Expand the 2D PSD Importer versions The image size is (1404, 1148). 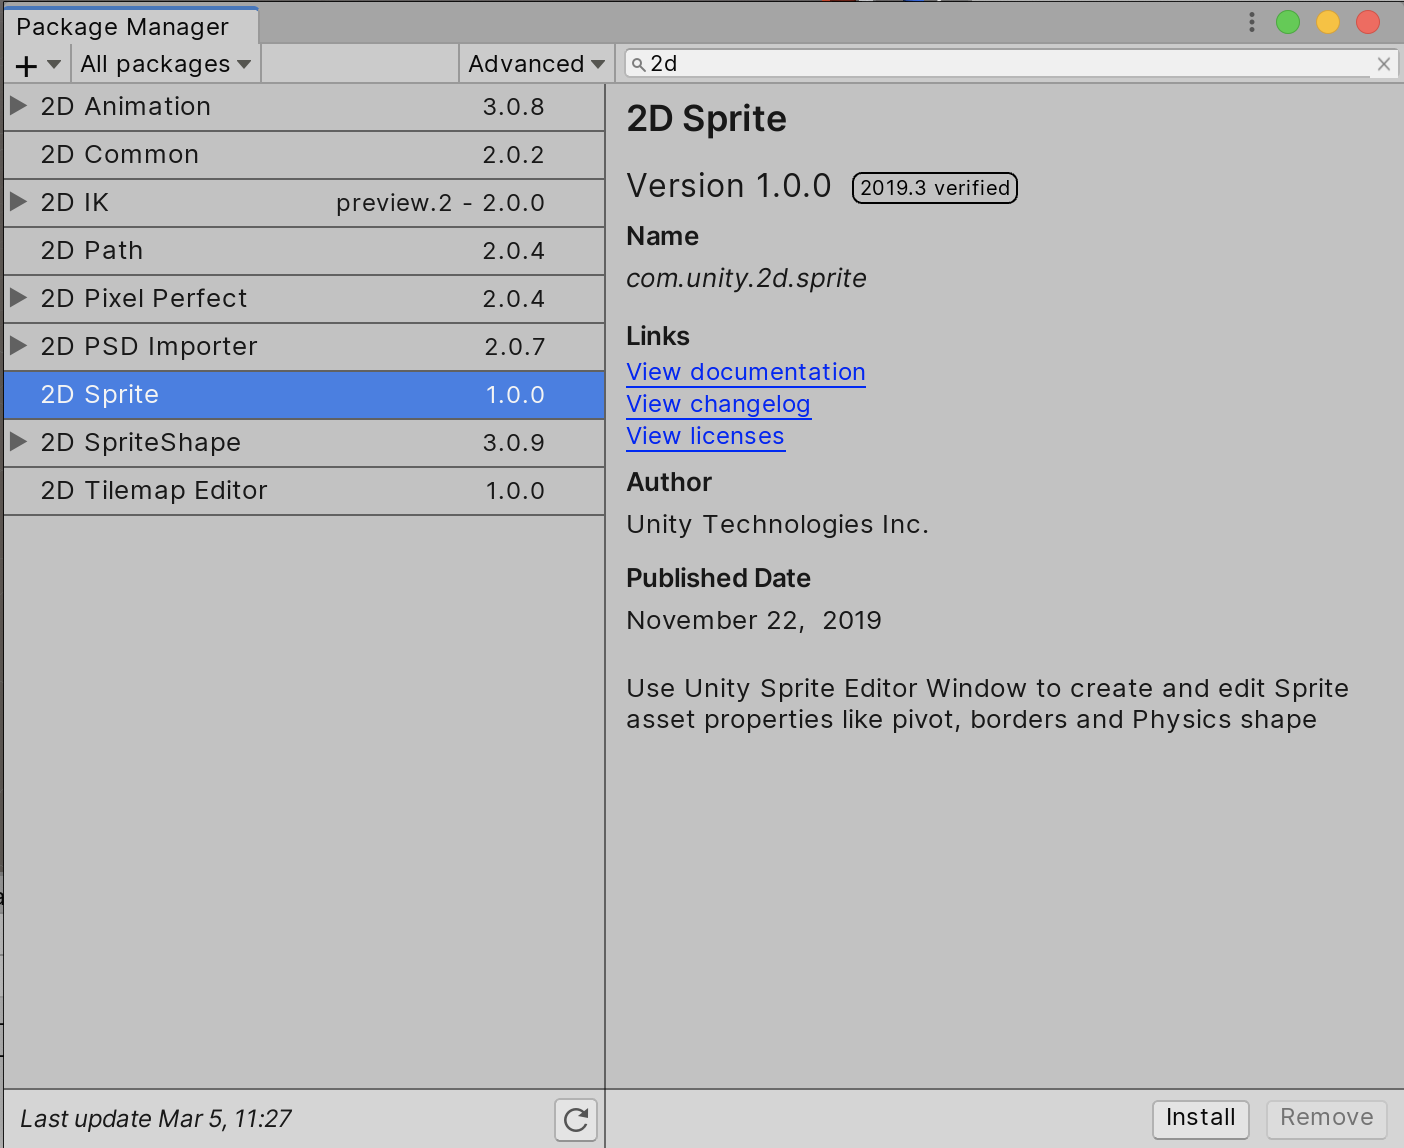click(18, 345)
